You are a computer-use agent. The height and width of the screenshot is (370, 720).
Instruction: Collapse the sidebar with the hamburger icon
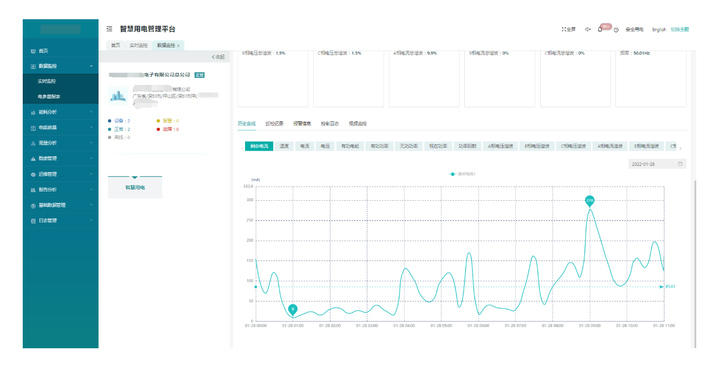pyautogui.click(x=109, y=29)
